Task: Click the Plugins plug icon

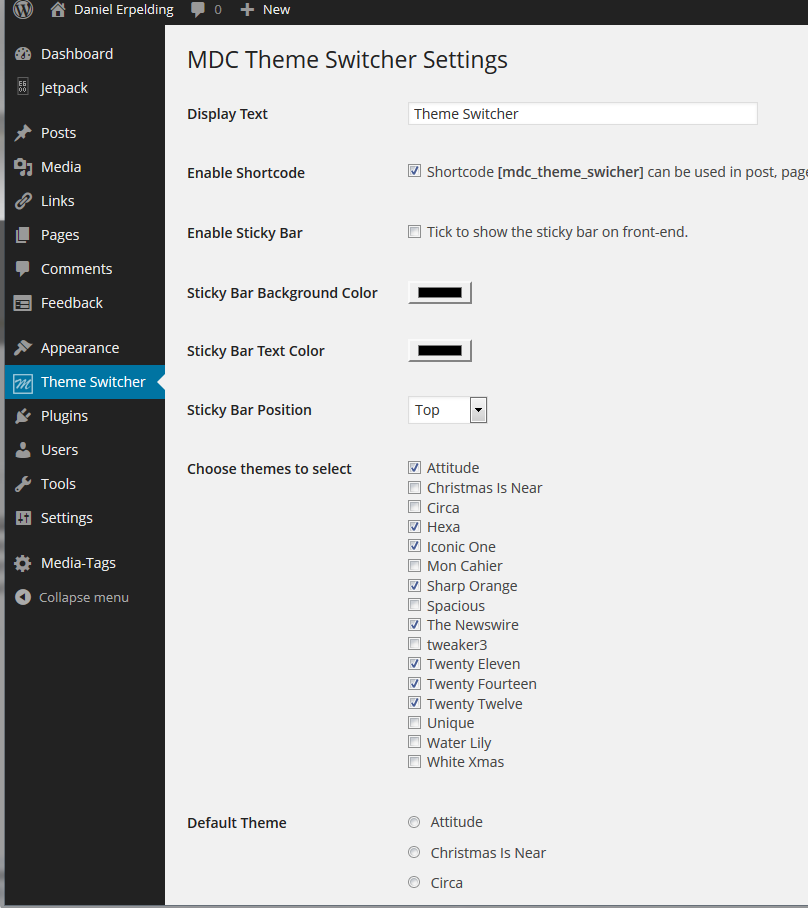Action: click(x=23, y=416)
